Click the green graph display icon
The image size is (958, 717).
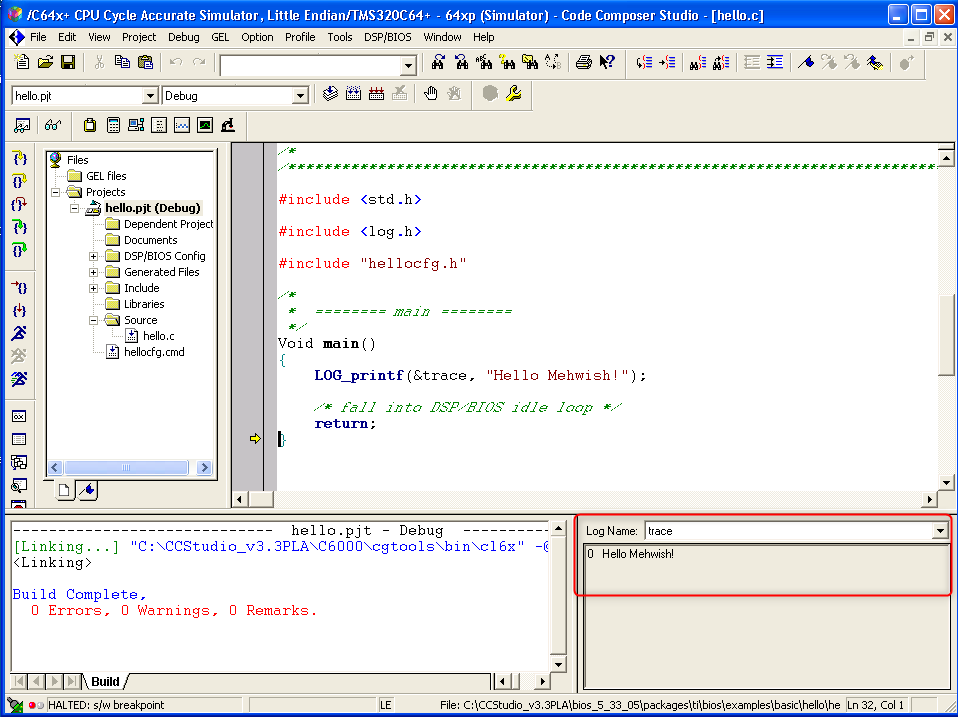[205, 125]
